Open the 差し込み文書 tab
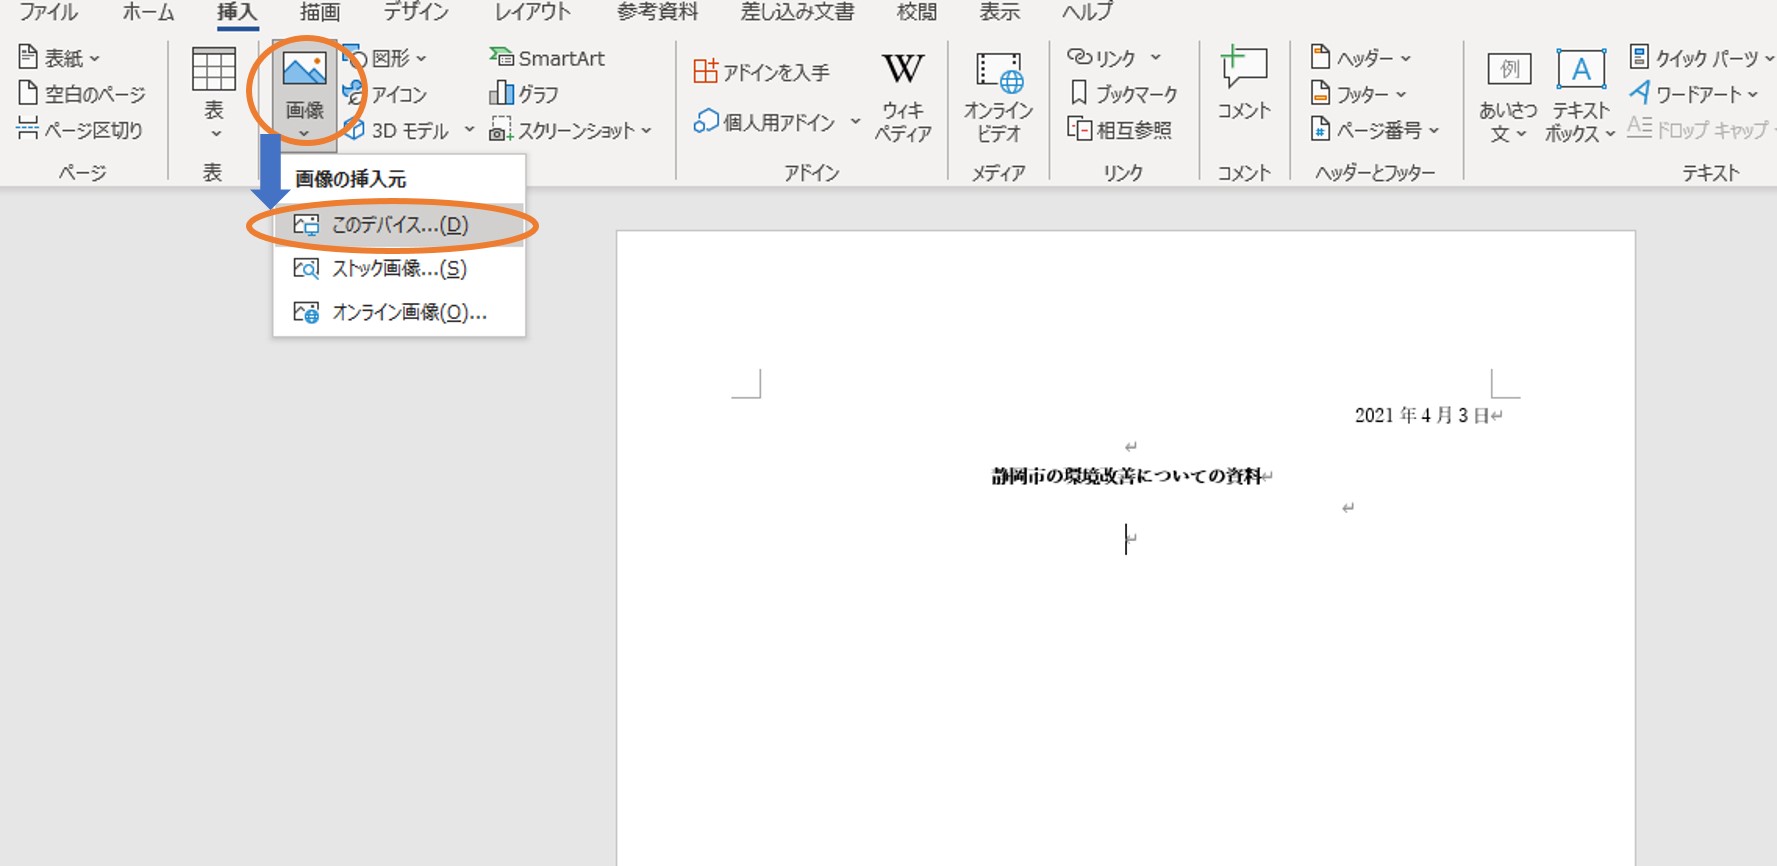1777x866 pixels. tap(797, 12)
